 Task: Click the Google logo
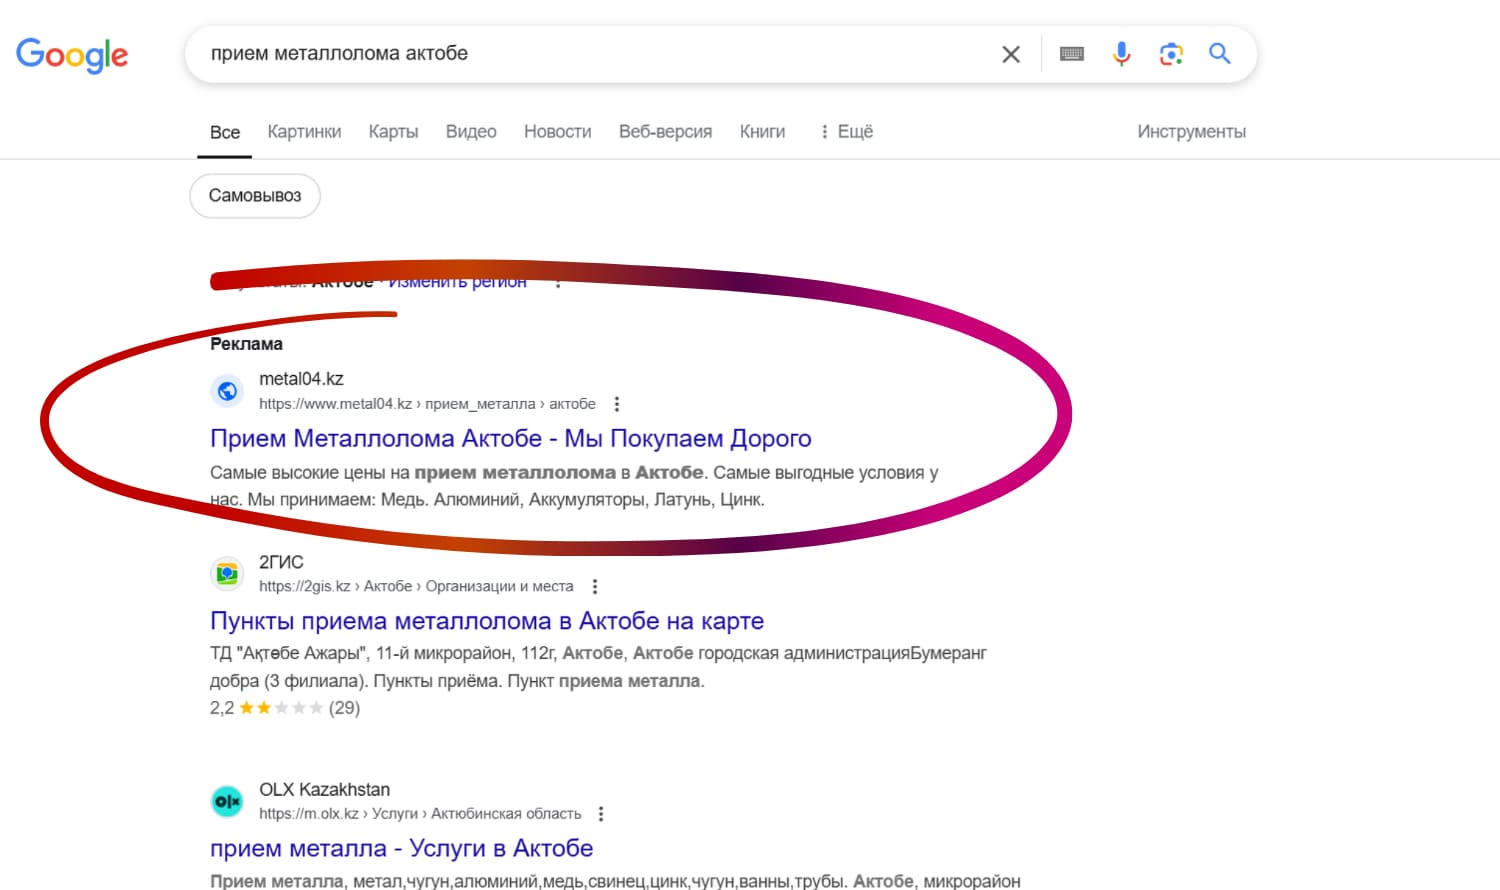point(72,55)
